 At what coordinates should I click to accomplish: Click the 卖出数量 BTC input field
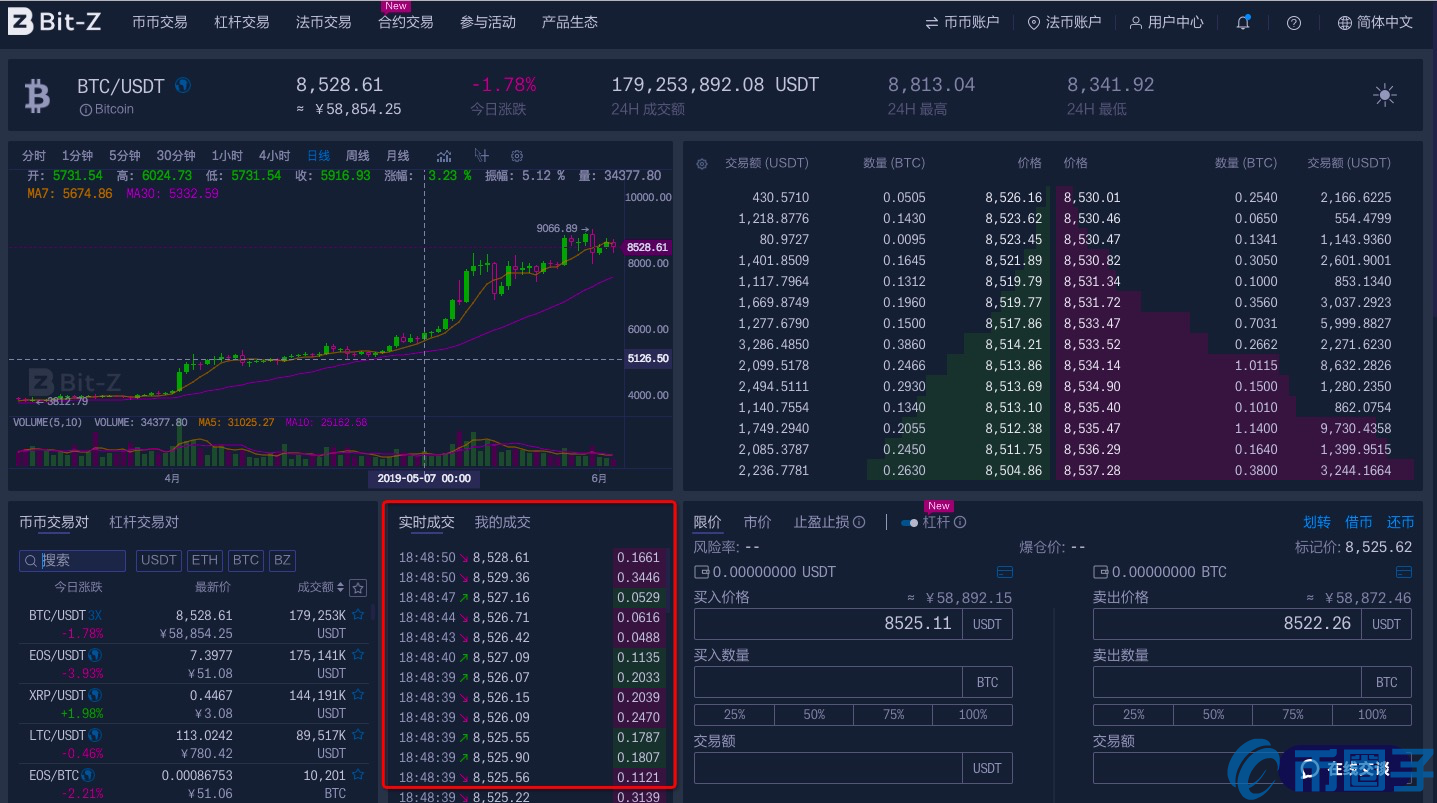[1227, 682]
